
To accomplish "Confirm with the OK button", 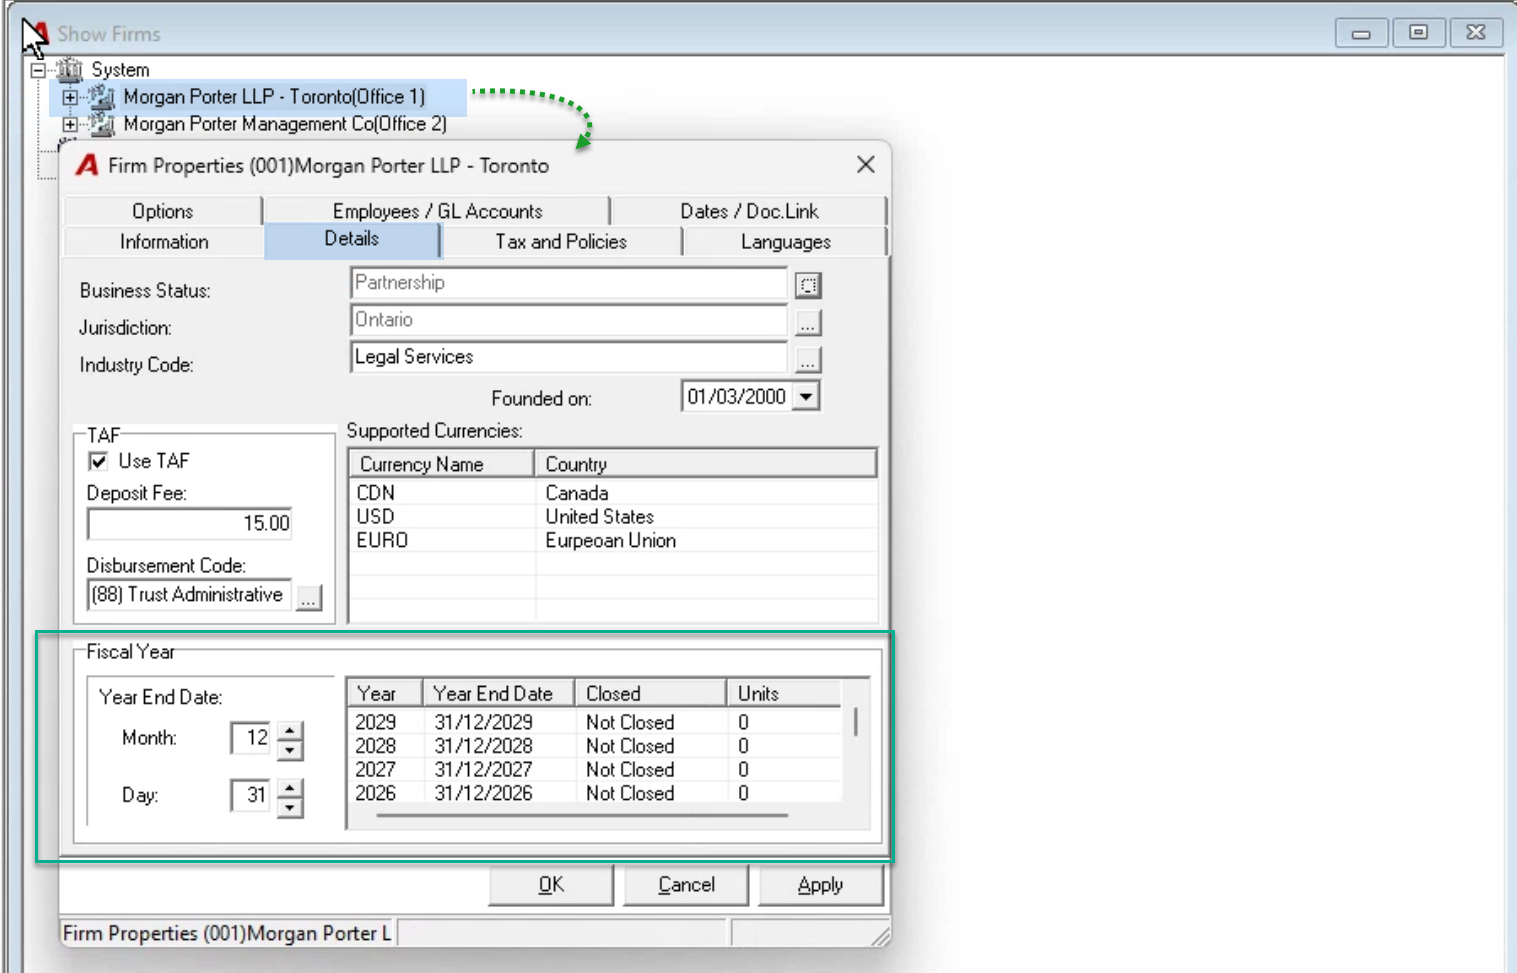I will coord(551,885).
